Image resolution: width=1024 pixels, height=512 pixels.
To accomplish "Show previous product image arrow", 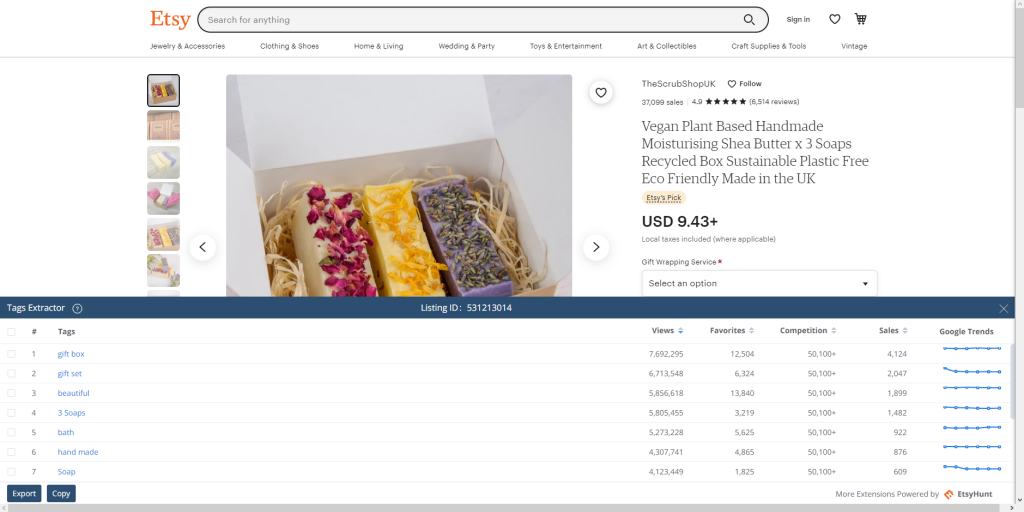I will click(x=203, y=247).
